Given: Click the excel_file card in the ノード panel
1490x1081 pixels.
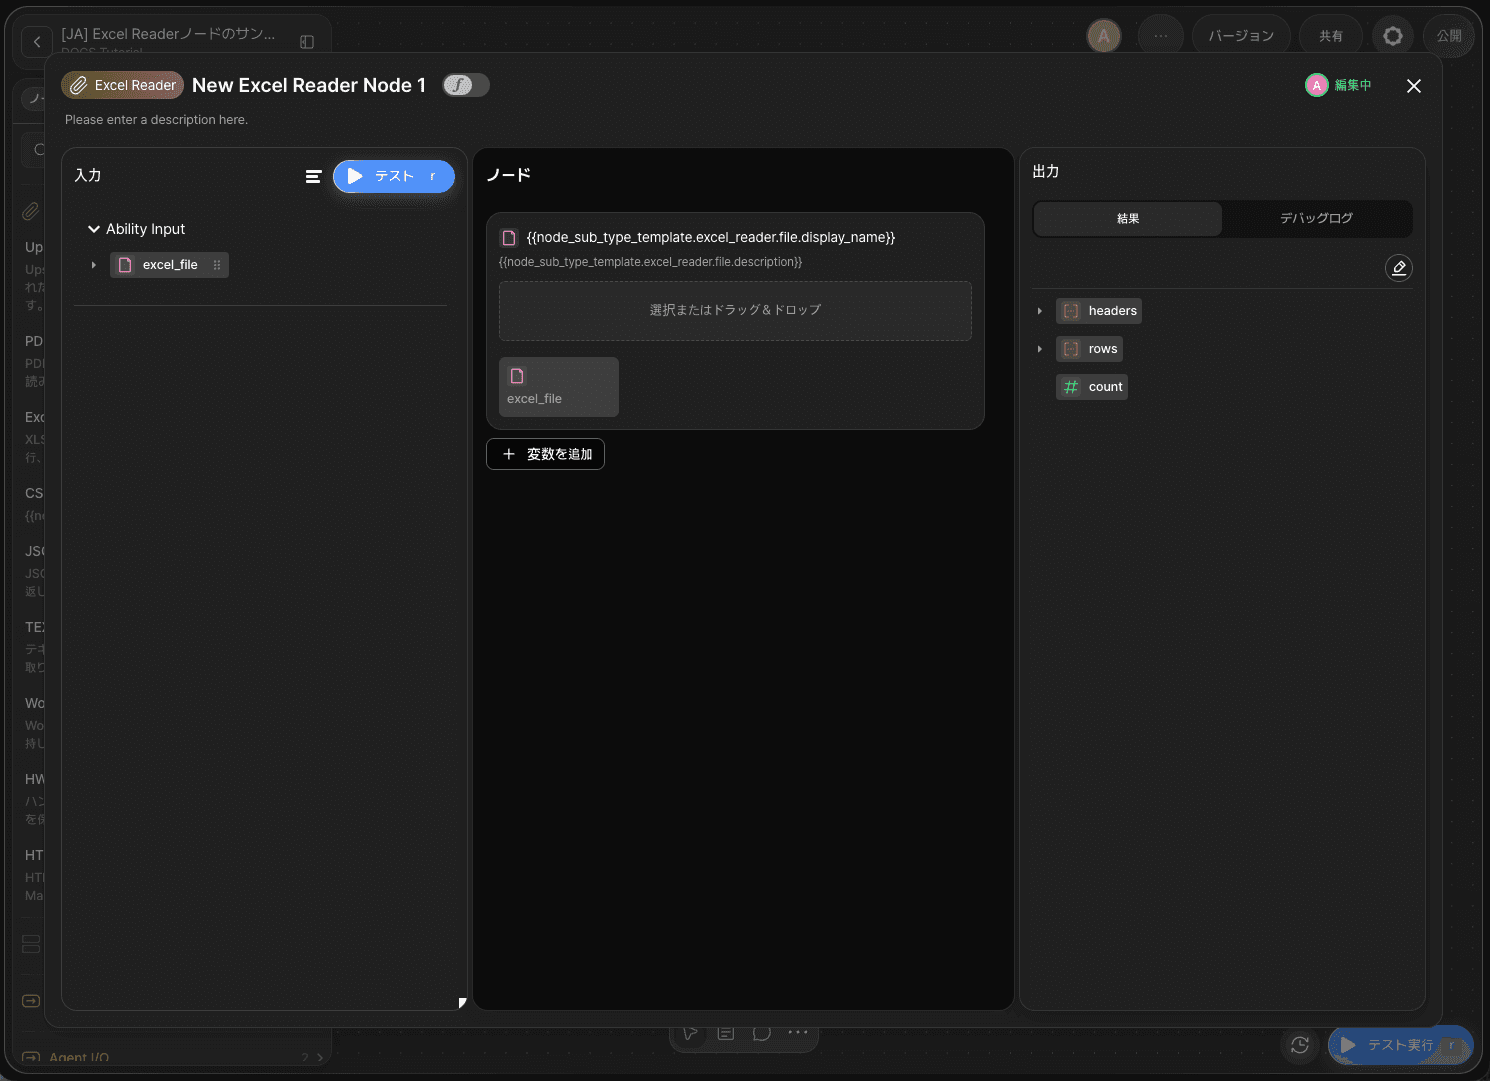Looking at the screenshot, I should [x=559, y=387].
